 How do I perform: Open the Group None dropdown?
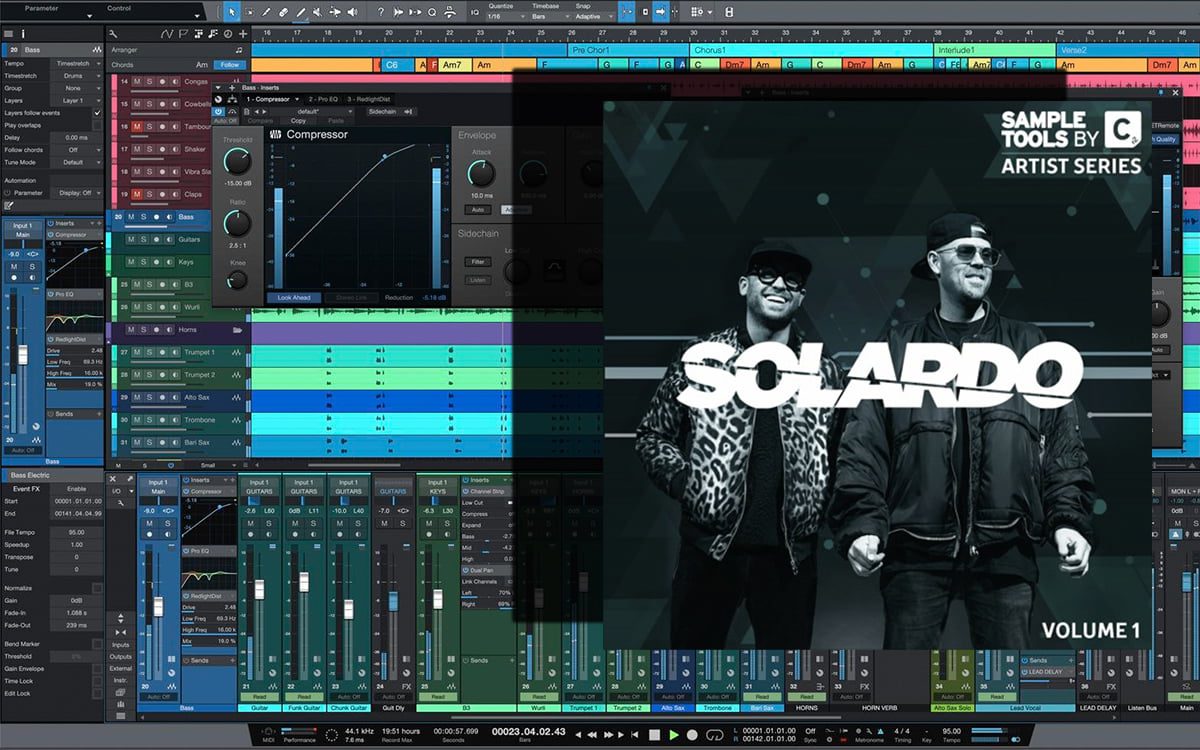tap(74, 88)
